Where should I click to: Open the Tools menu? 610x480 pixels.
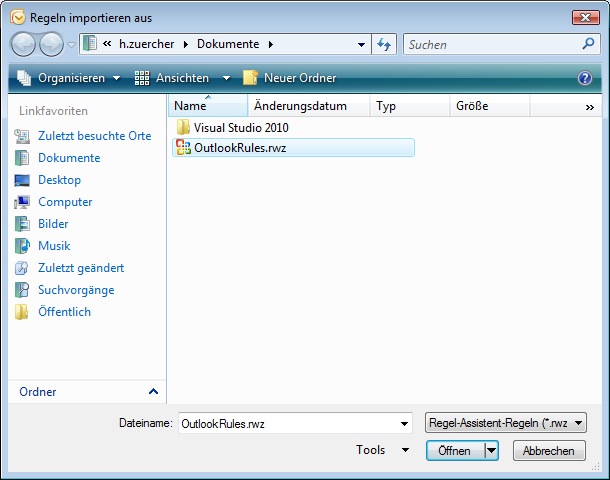(382, 450)
